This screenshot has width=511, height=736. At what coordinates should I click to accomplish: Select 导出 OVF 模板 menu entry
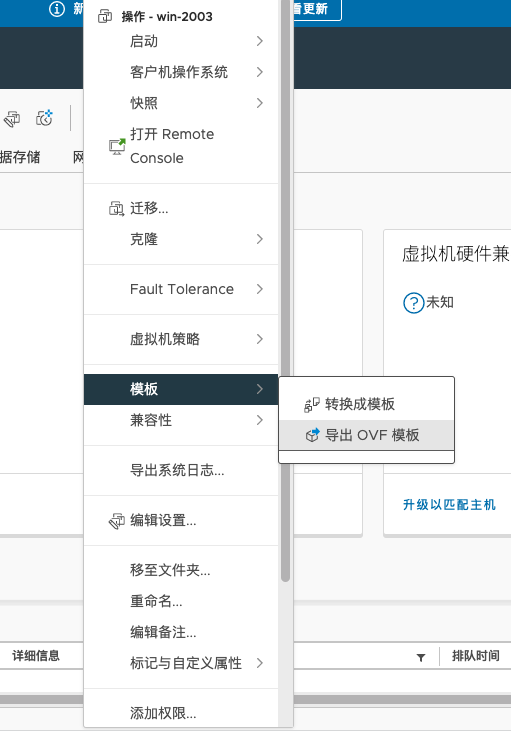[x=366, y=435]
